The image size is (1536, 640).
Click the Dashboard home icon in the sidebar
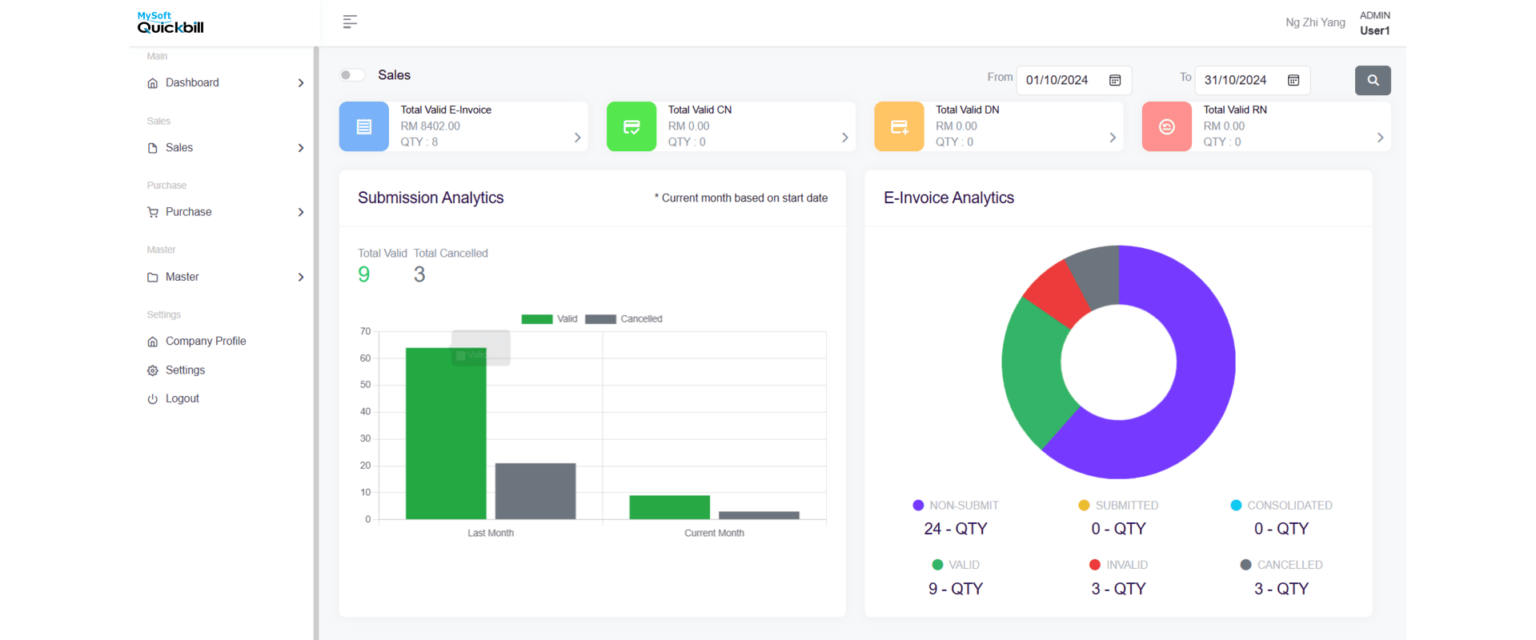tap(153, 83)
